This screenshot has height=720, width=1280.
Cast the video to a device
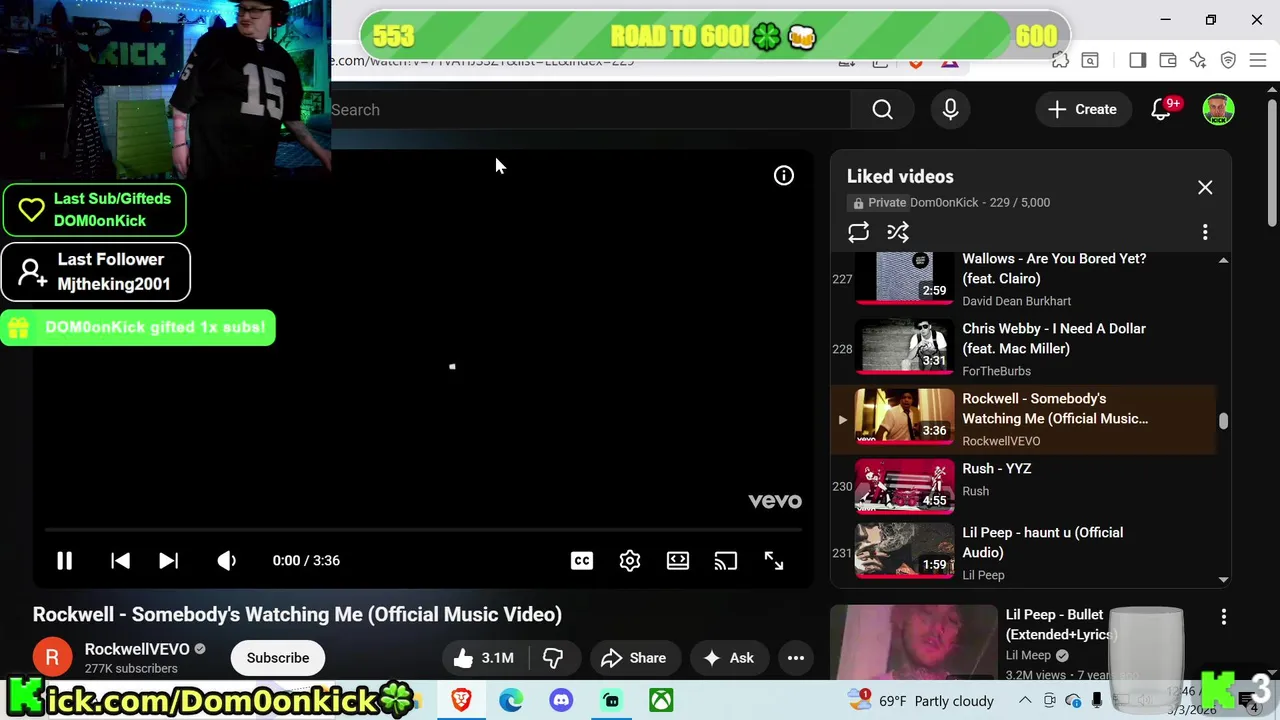(x=726, y=561)
